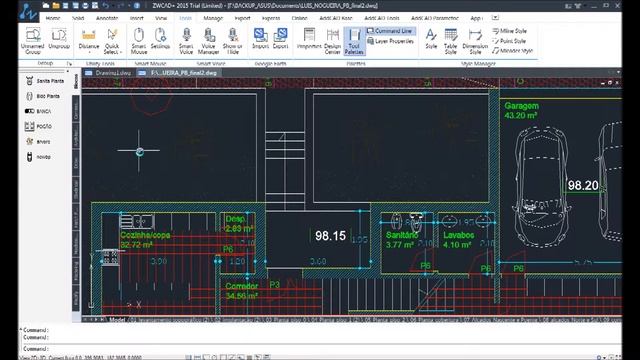Click the Open folder quick-access icon
640x360 pixels.
[x=56, y=6]
